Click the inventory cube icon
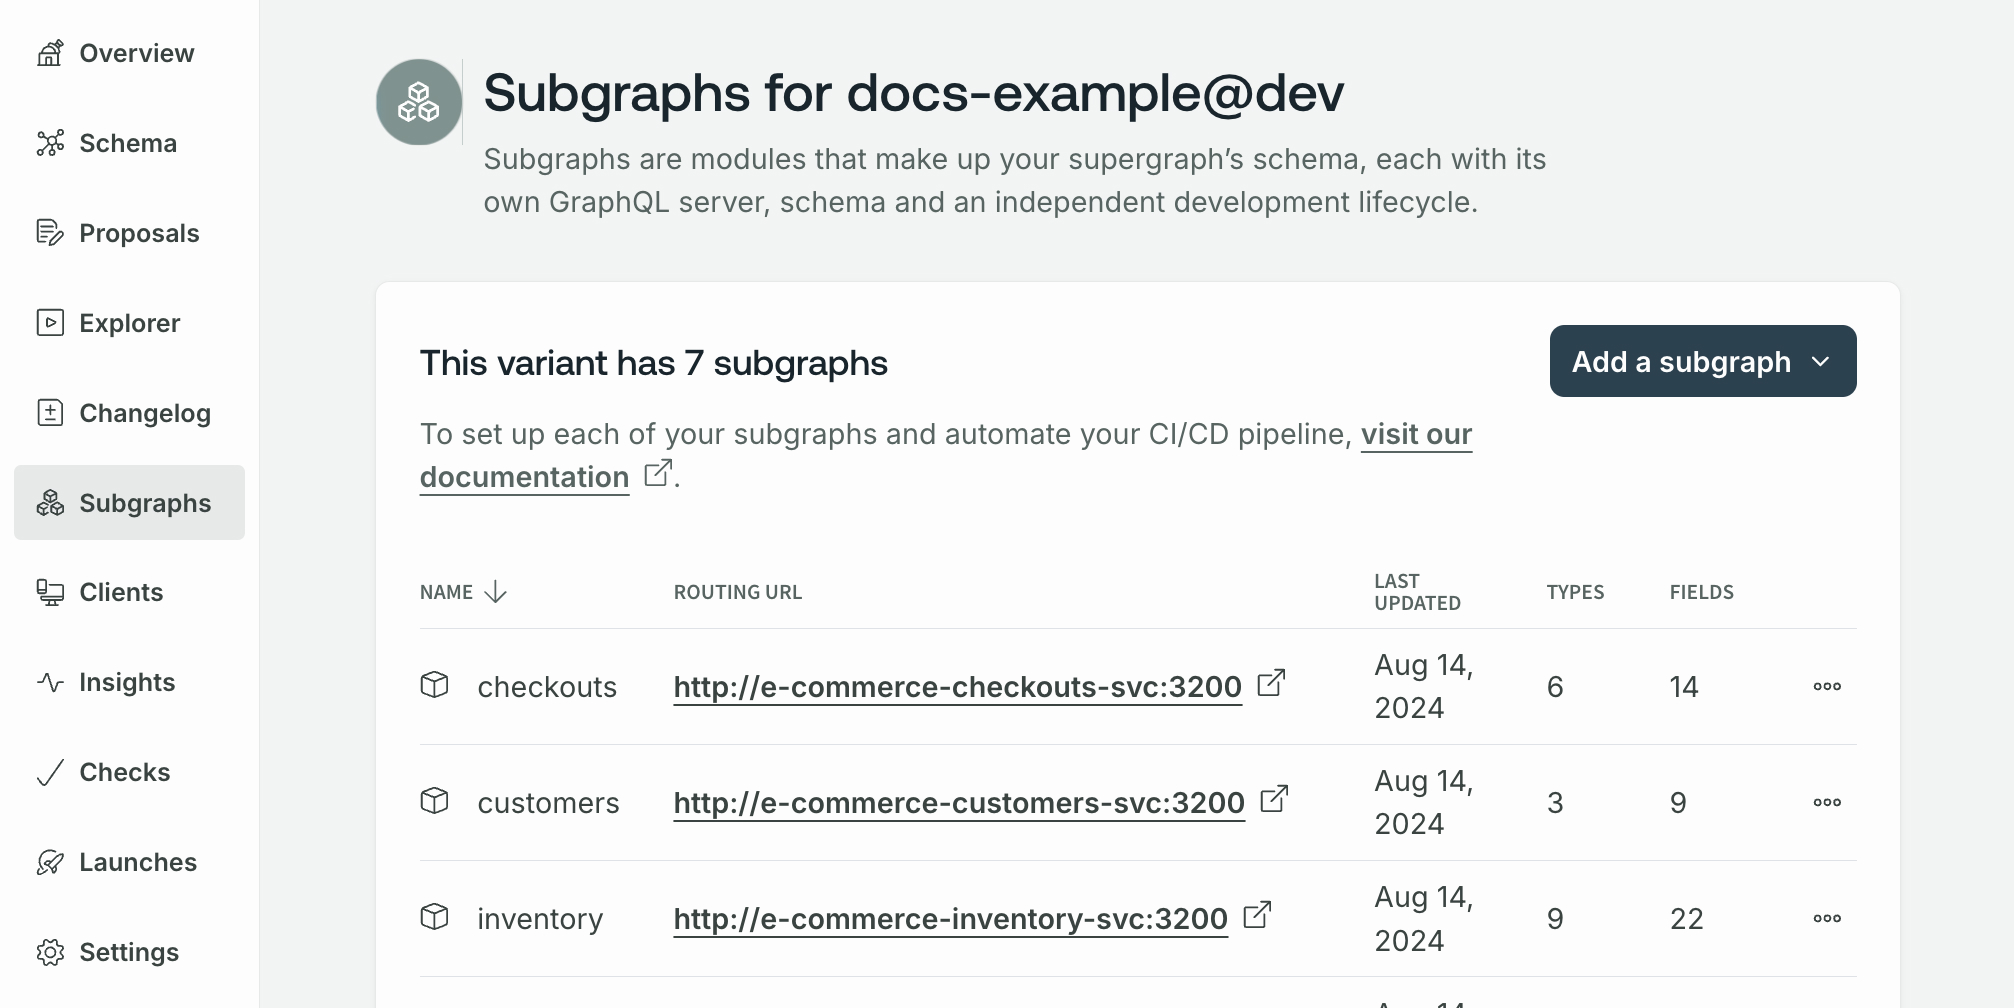This screenshot has height=1008, width=2014. point(434,917)
